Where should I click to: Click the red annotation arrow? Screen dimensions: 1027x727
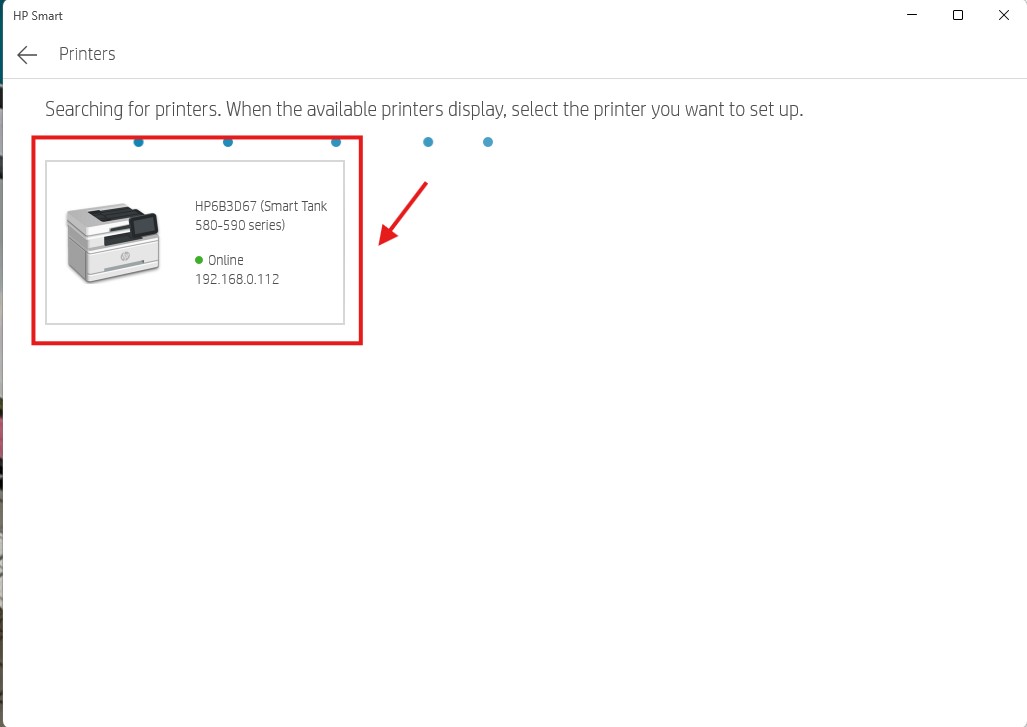click(x=403, y=212)
